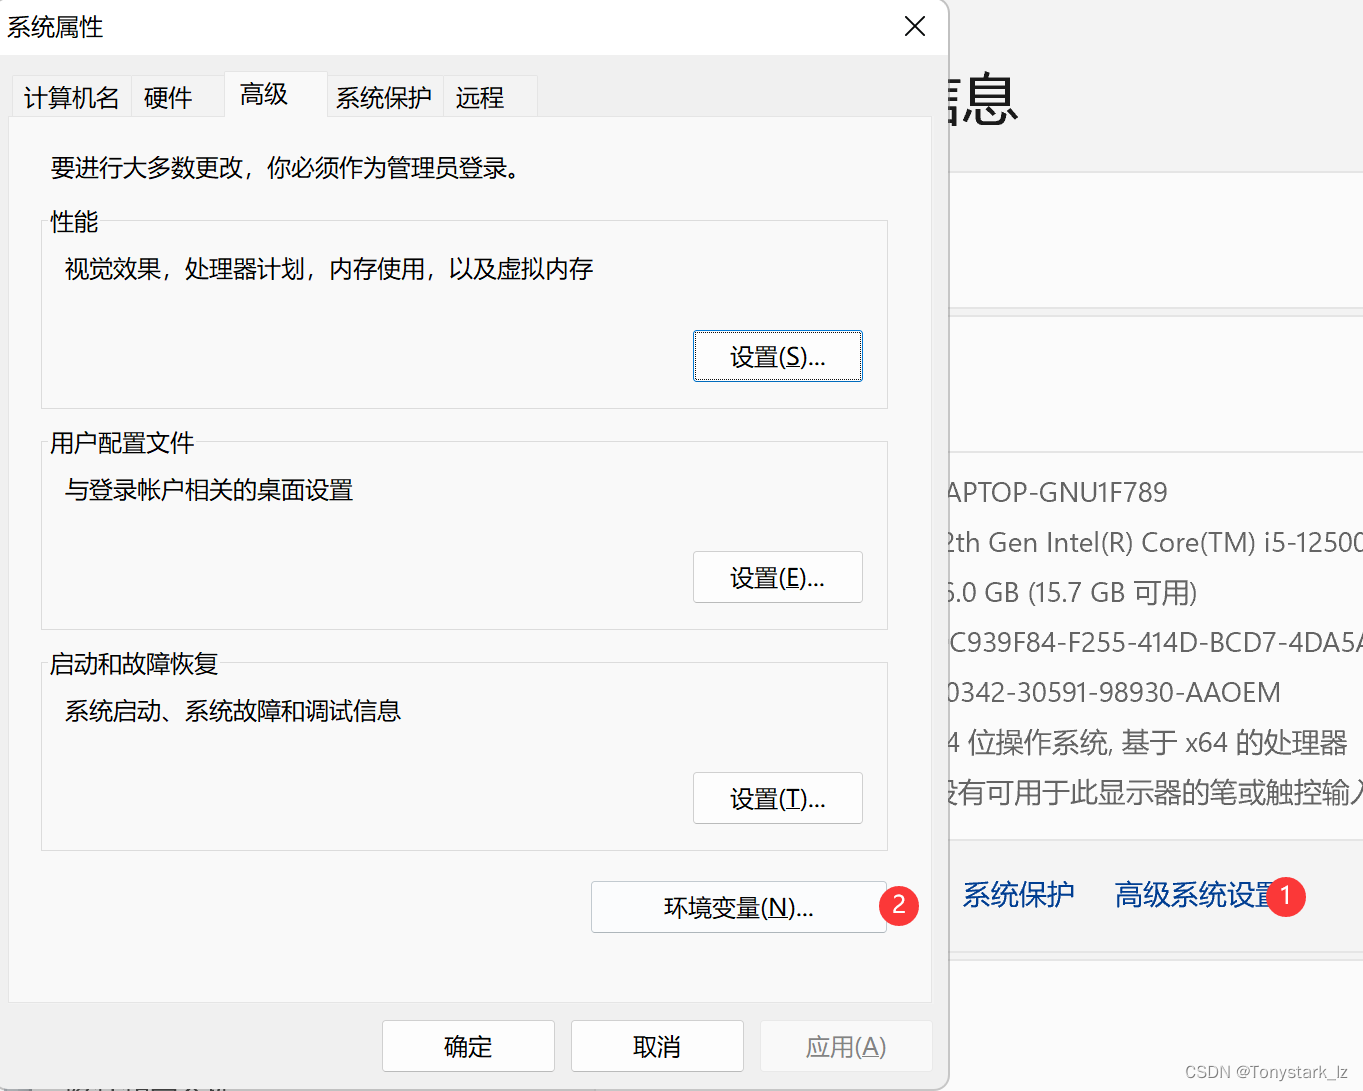The width and height of the screenshot is (1363, 1091).
Task: Select the 视觉效果，处理器计划 description text
Action: (329, 268)
